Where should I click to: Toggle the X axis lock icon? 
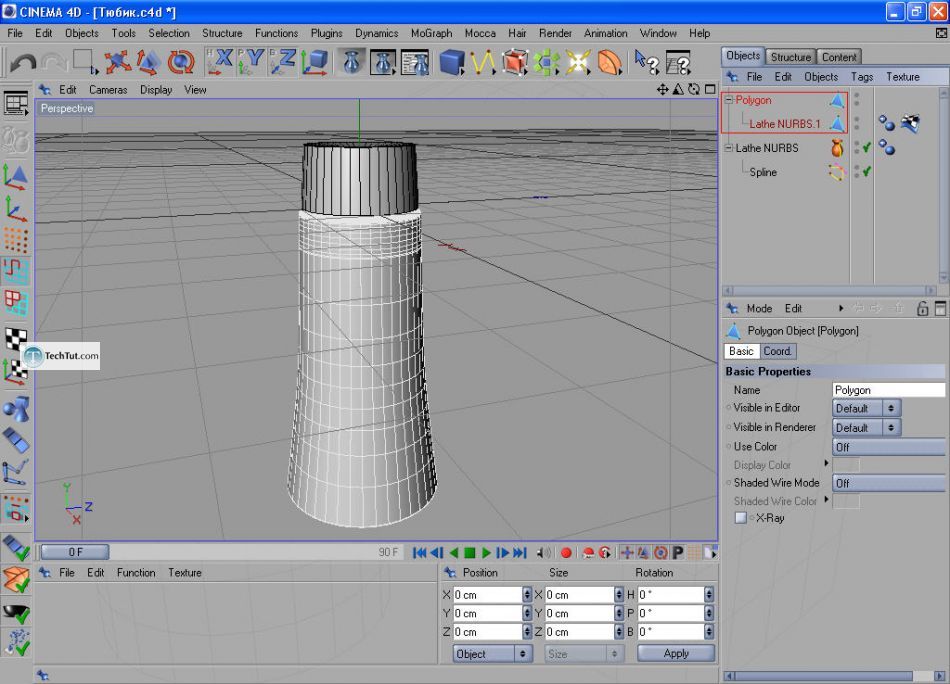221,62
